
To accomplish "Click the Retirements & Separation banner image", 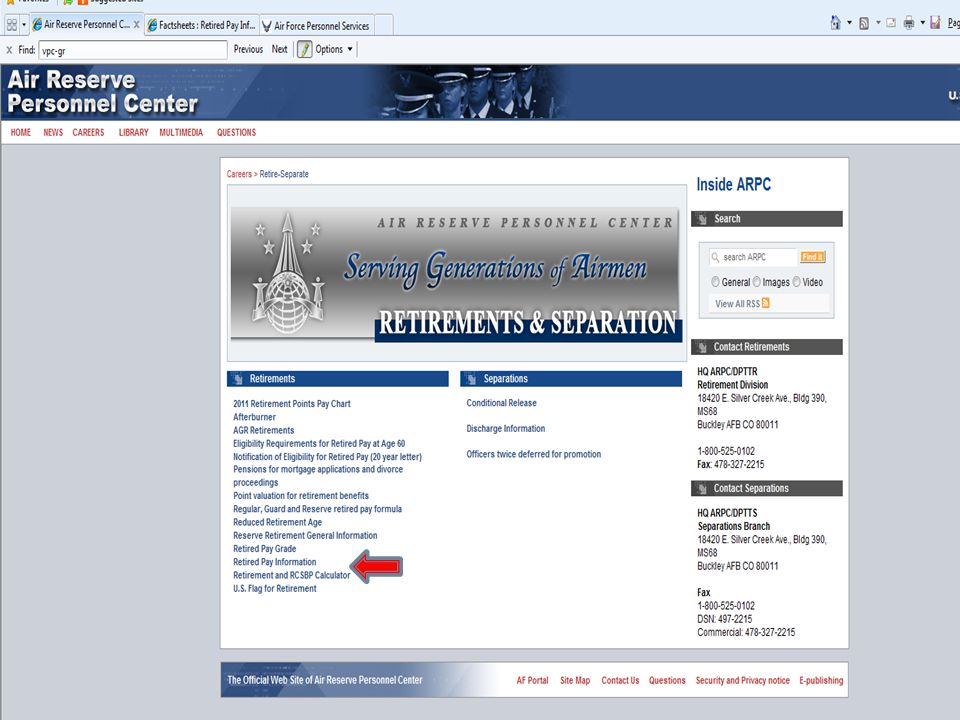I will (x=456, y=273).
